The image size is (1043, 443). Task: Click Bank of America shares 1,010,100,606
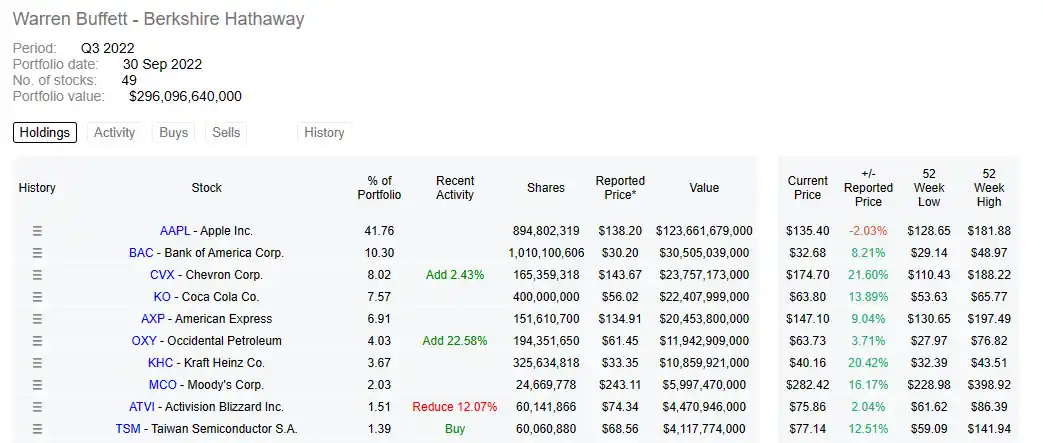546,253
